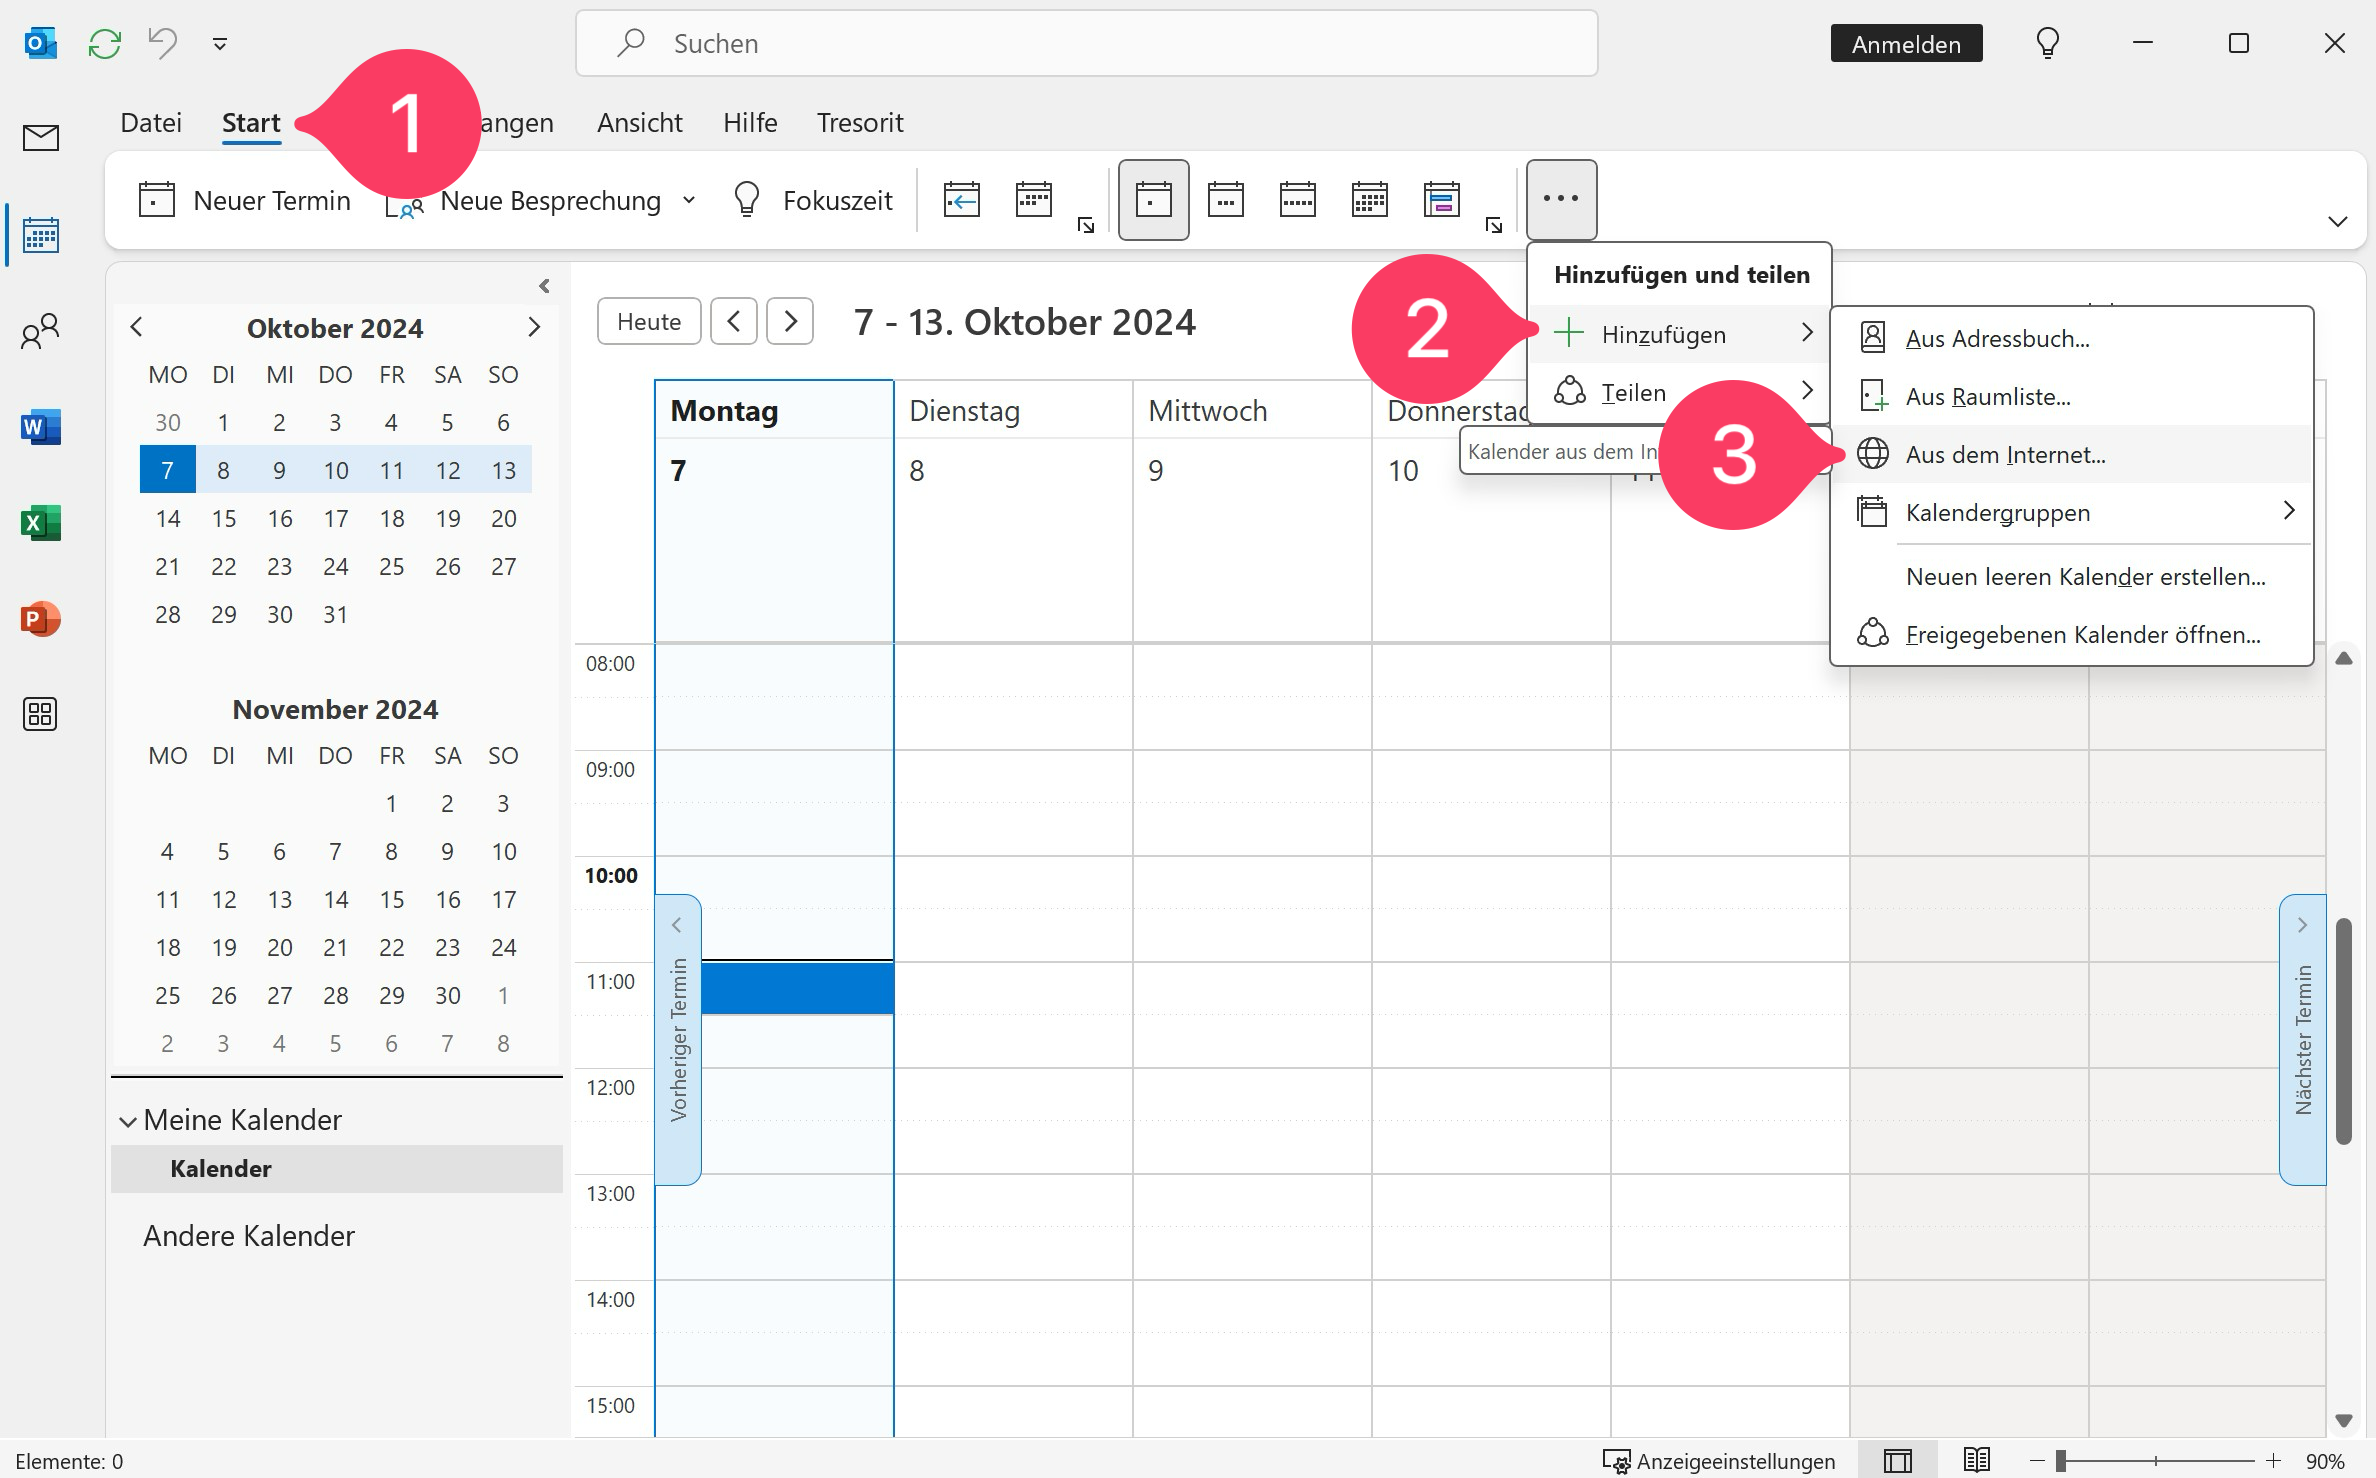The width and height of the screenshot is (2376, 1478).
Task: Collapse the Meine Kalender group
Action: (x=128, y=1121)
